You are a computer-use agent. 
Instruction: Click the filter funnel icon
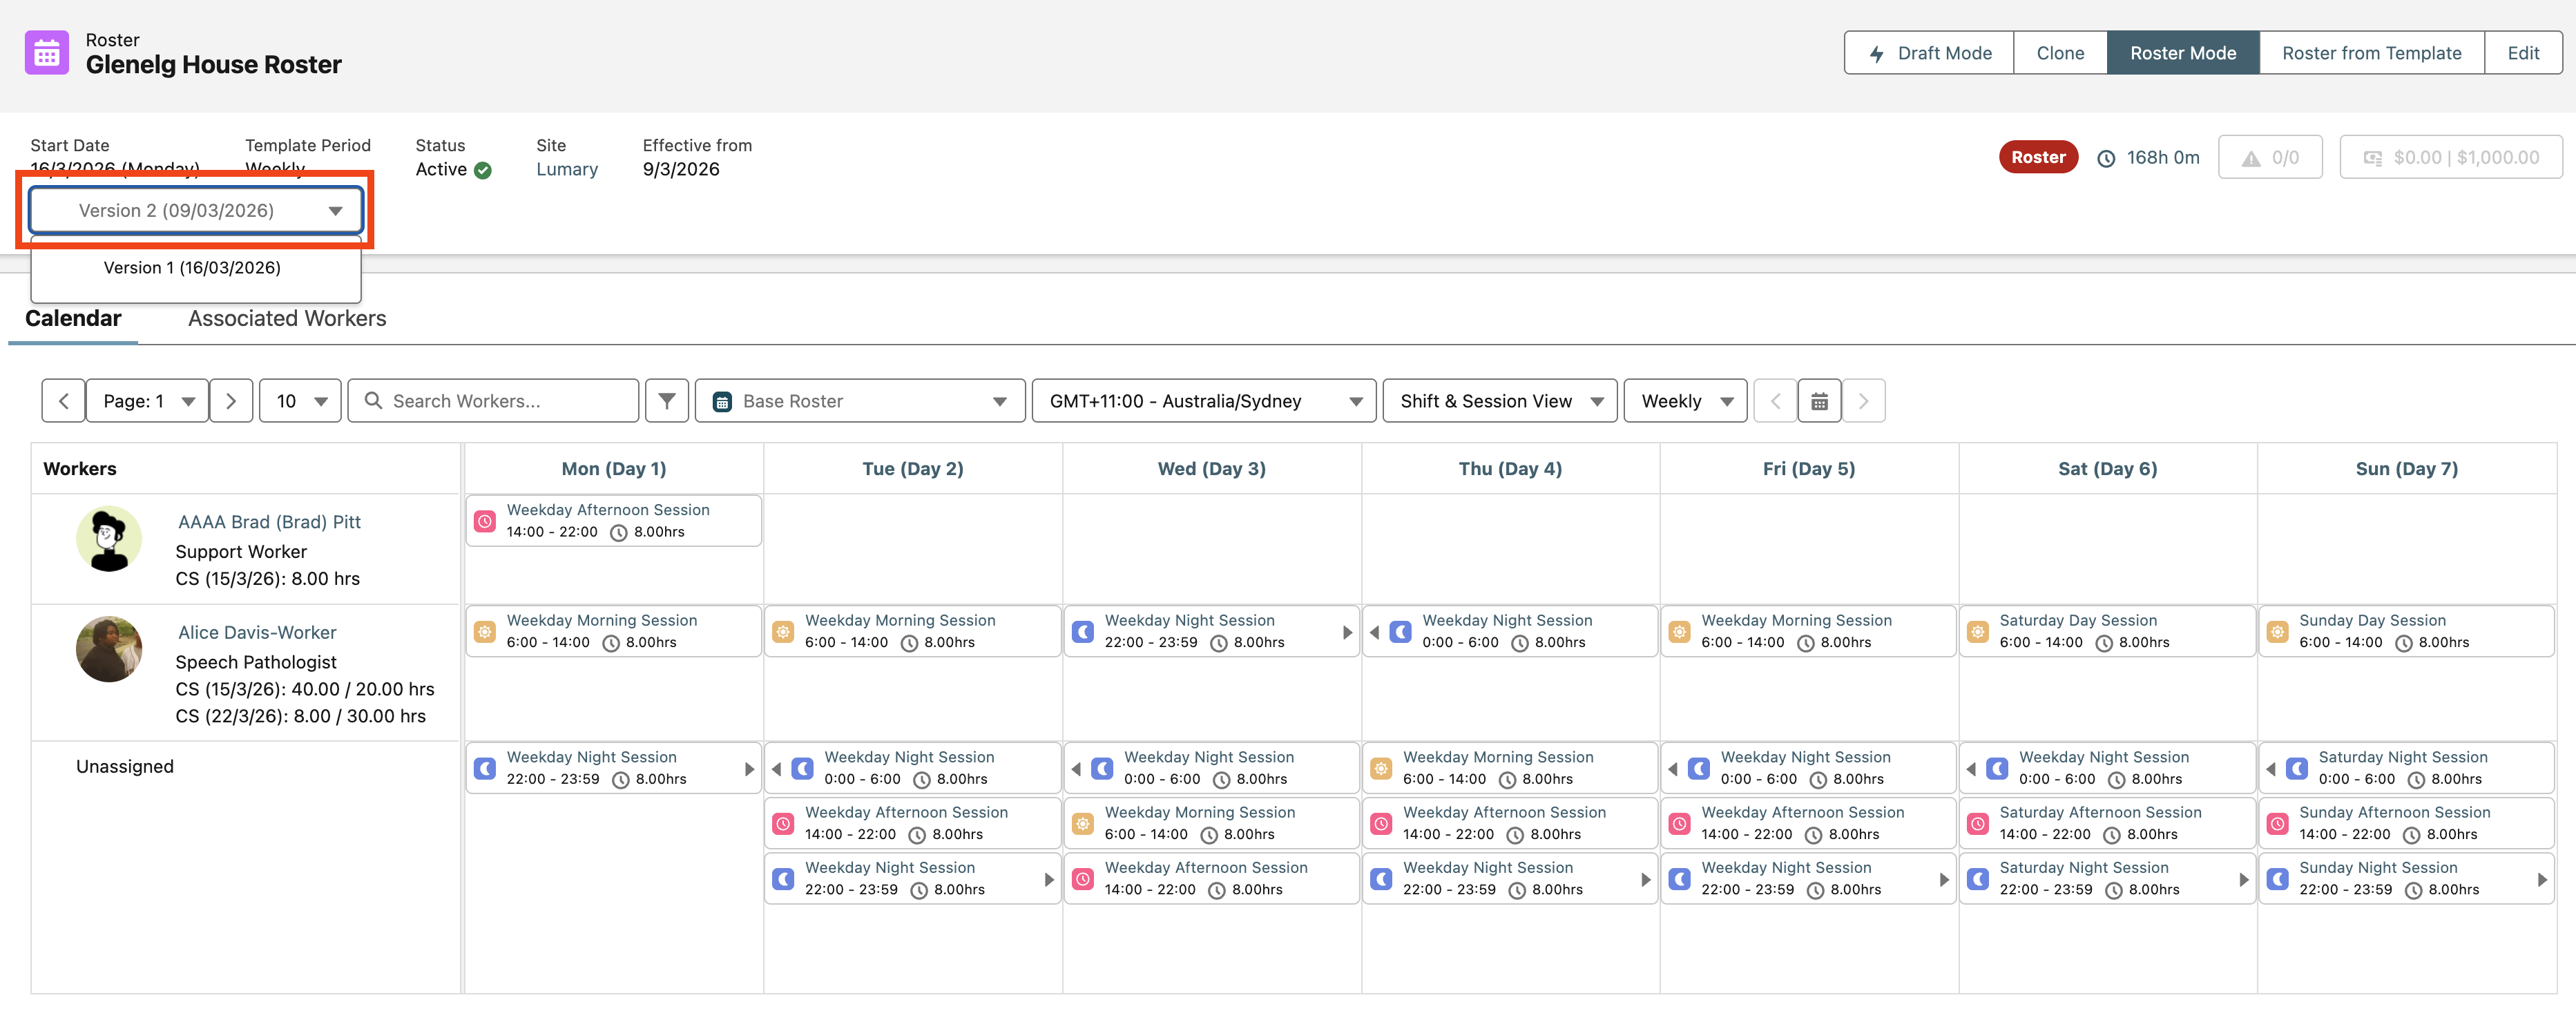(x=667, y=401)
